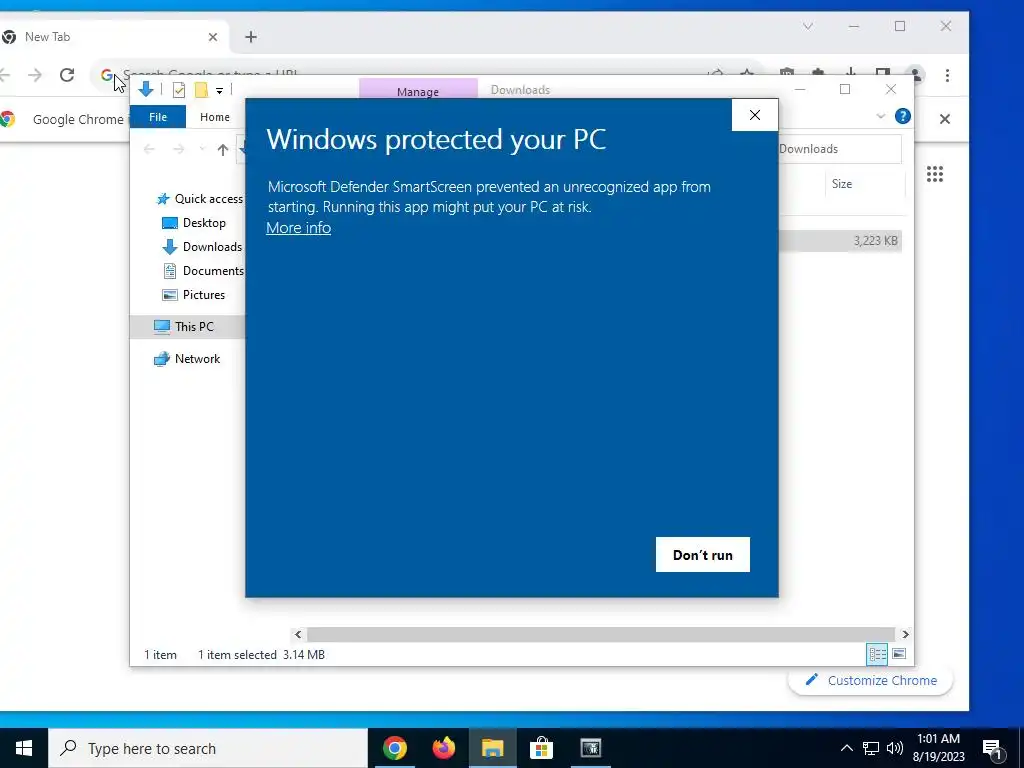Expand the File Explorer ribbon chevron

880,116
